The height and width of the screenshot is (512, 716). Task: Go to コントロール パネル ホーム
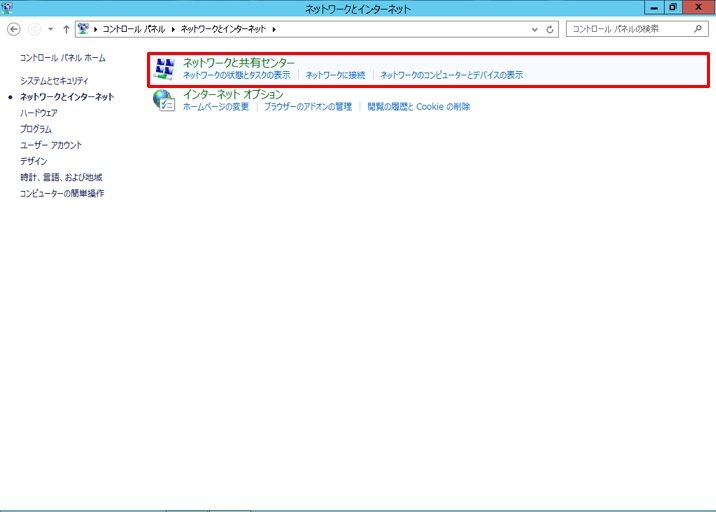(x=62, y=59)
